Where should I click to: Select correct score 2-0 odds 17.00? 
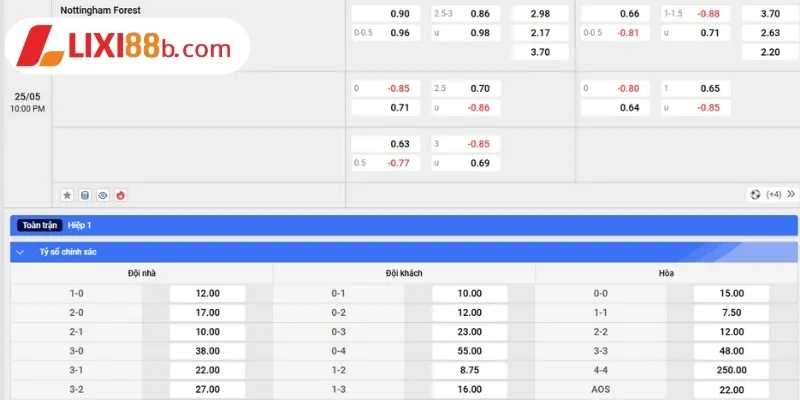coord(207,313)
